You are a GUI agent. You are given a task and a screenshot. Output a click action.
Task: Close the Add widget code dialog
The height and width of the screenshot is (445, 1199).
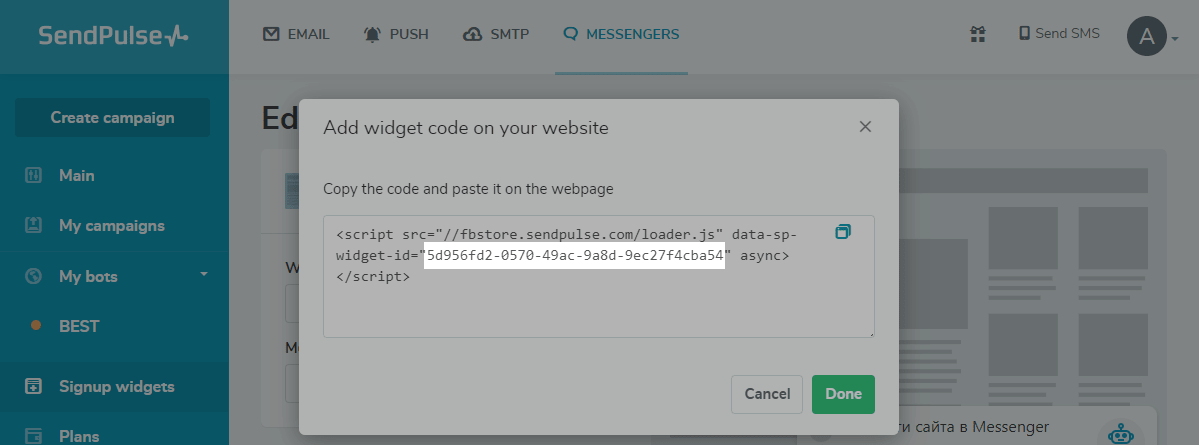click(865, 127)
